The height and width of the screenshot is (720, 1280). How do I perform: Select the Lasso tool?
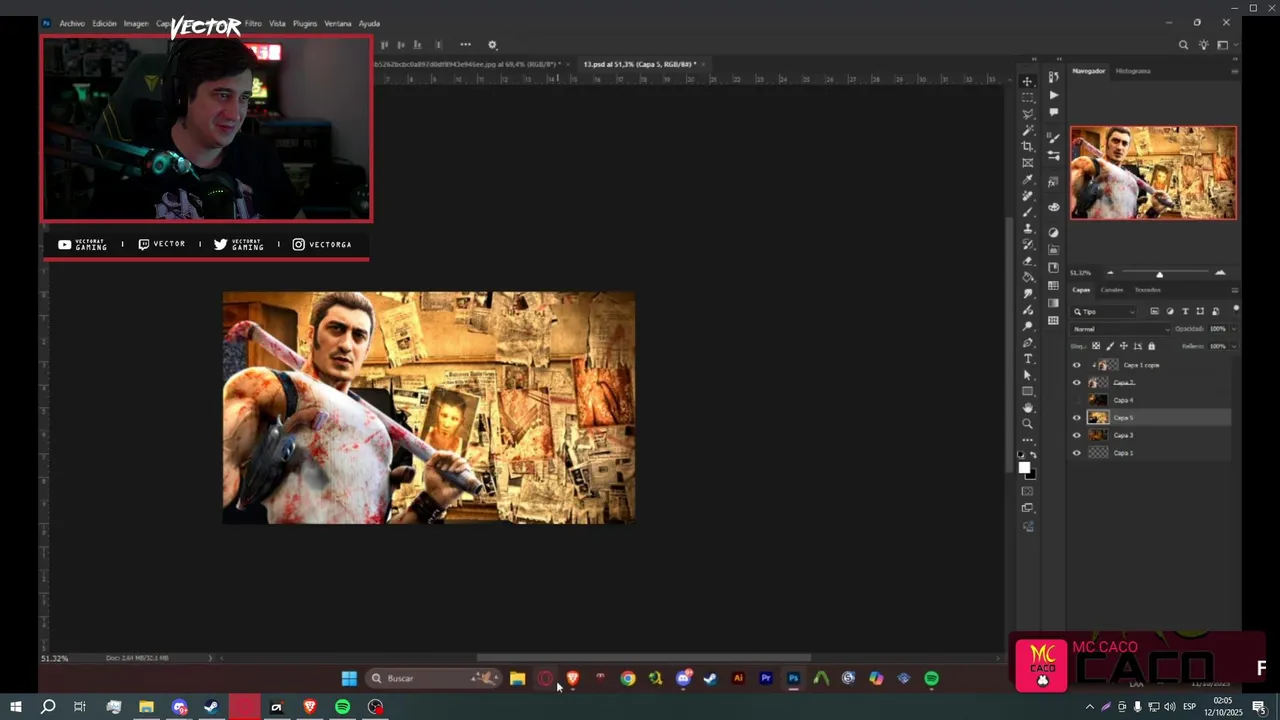[x=1027, y=114]
